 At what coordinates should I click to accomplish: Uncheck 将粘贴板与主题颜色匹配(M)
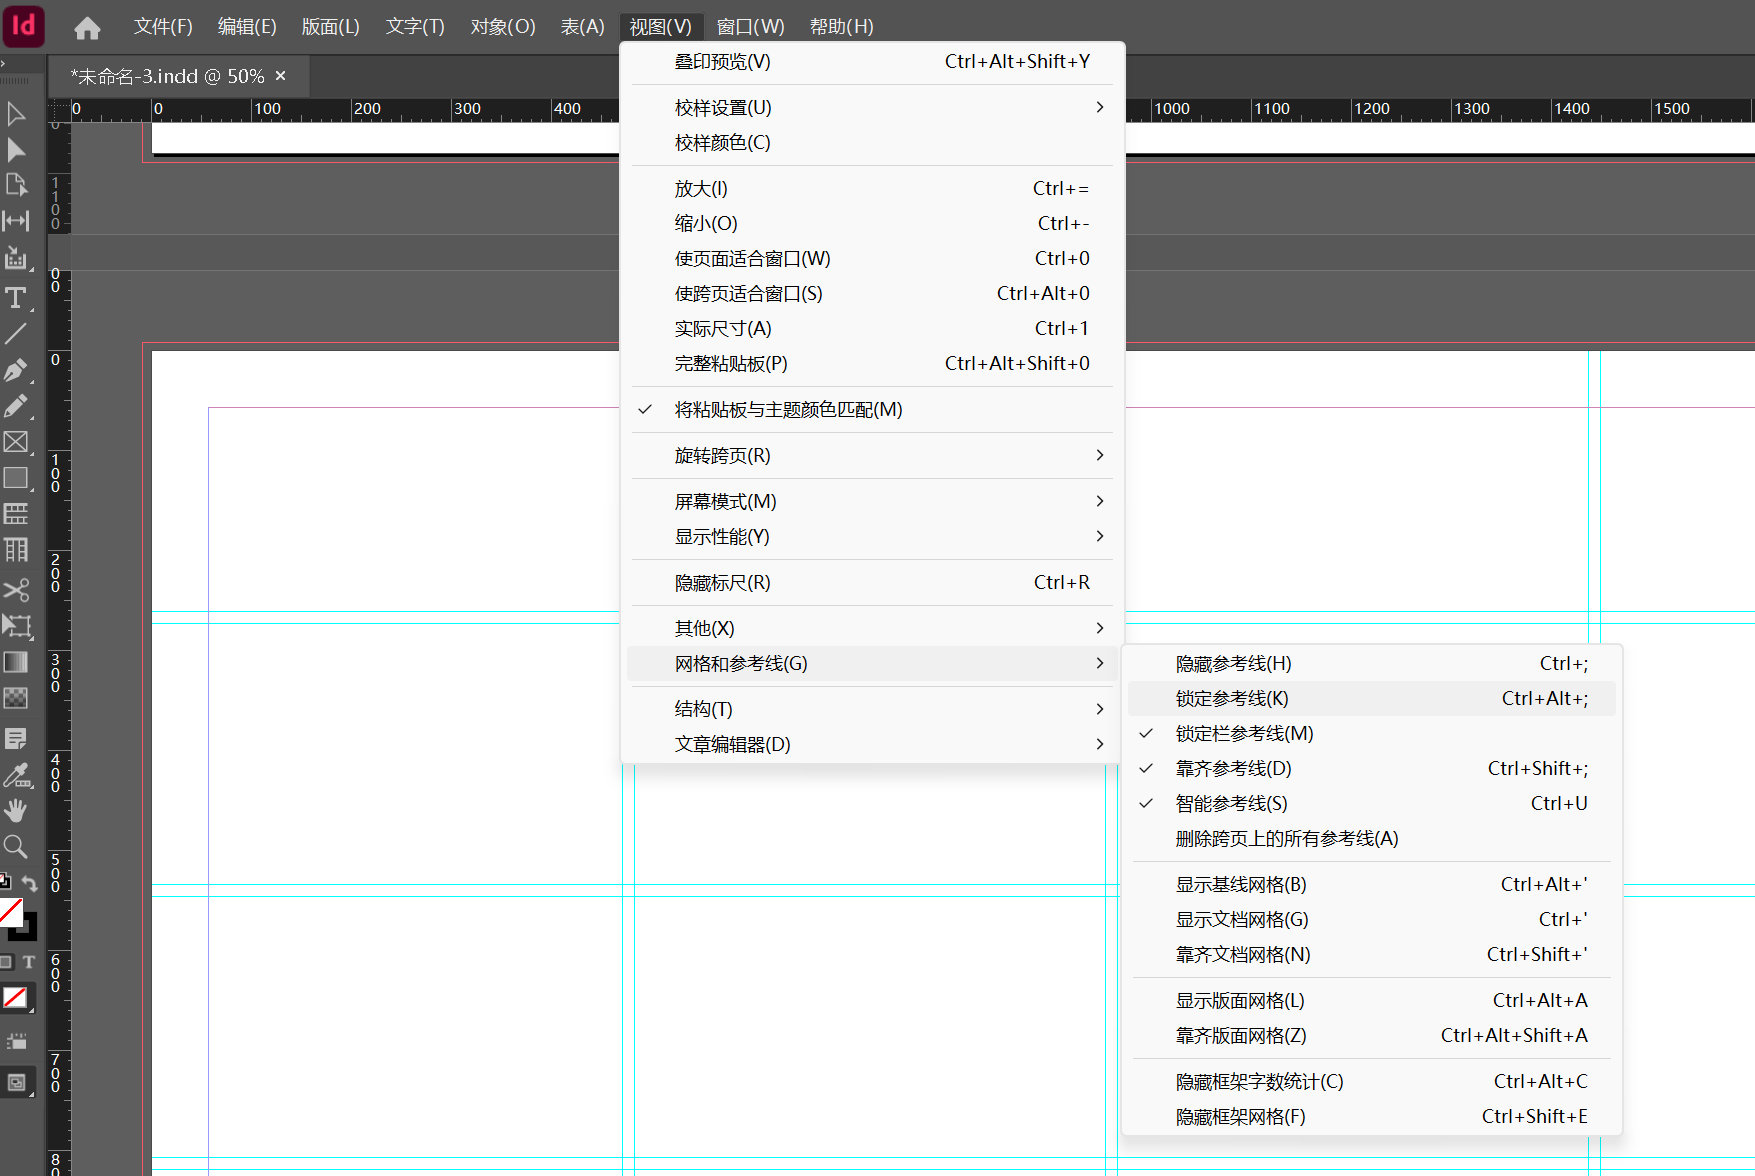(788, 410)
